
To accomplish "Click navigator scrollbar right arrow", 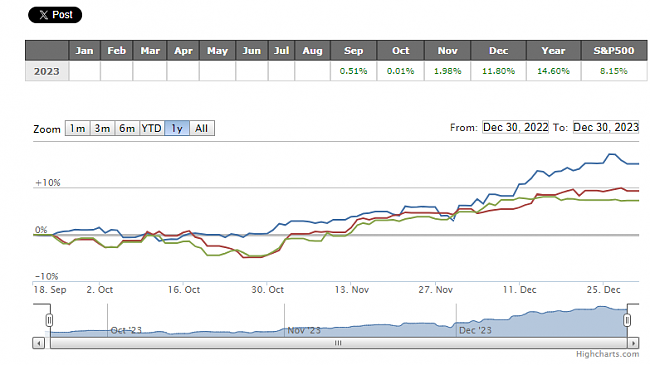I will coord(633,343).
